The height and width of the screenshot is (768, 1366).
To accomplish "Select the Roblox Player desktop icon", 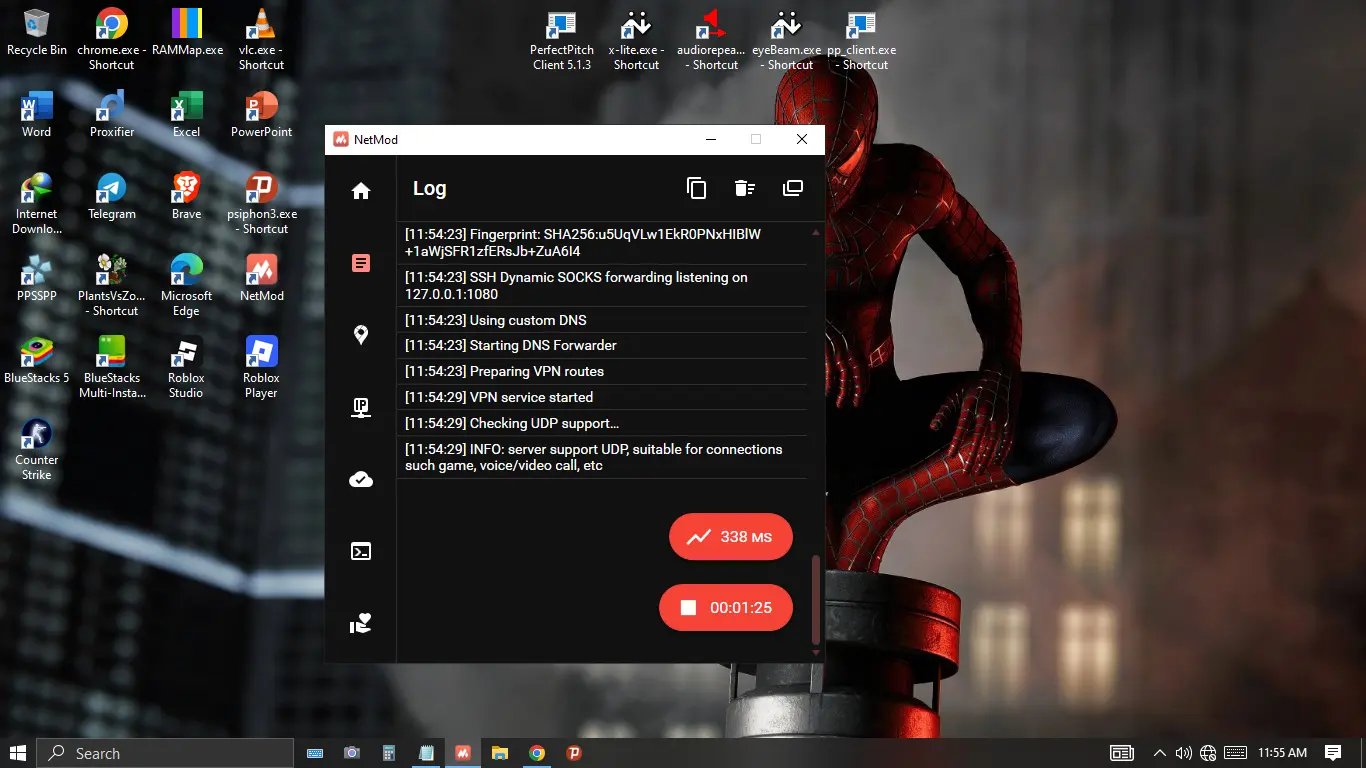I will pyautogui.click(x=262, y=368).
